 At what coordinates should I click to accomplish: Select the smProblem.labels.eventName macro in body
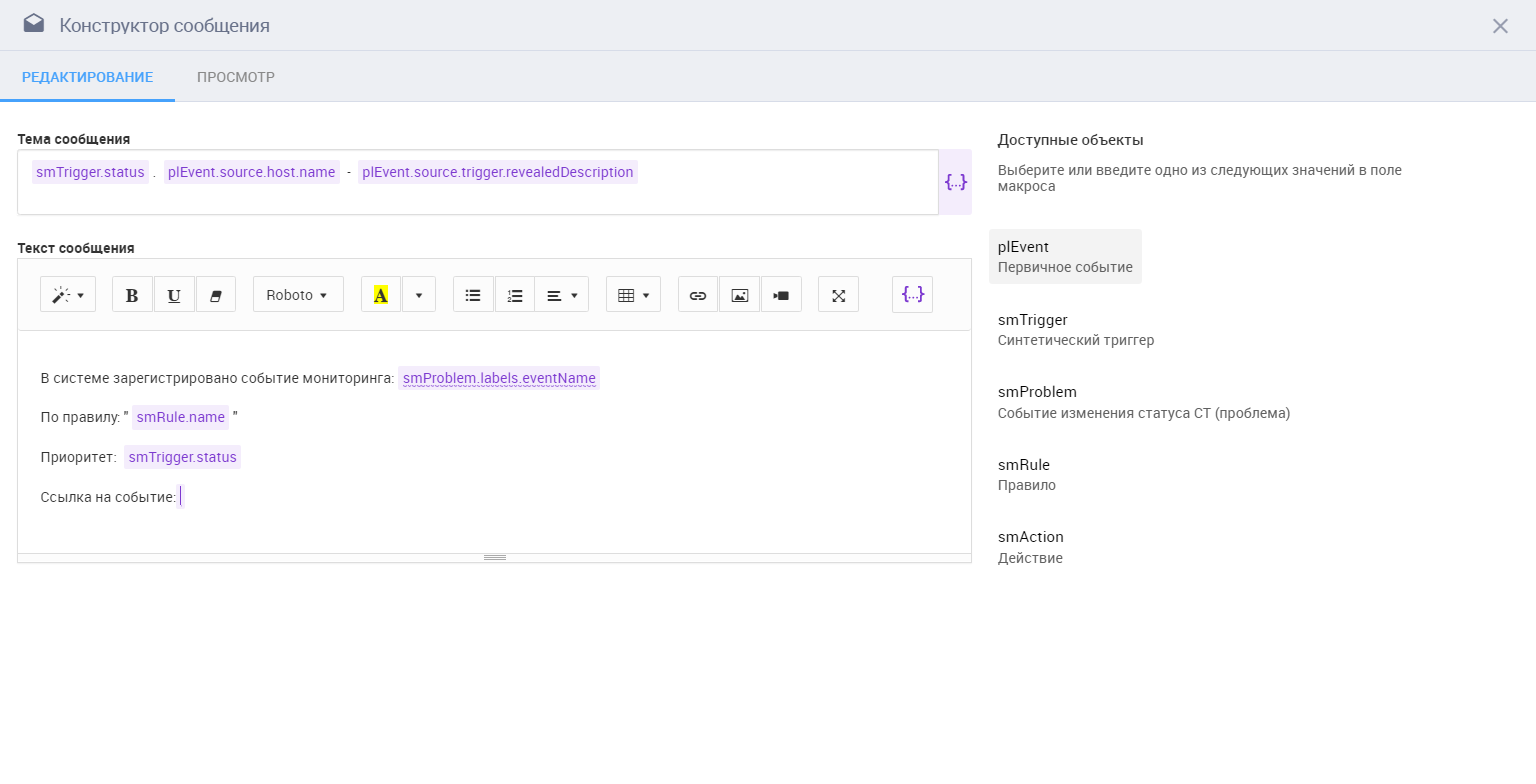click(x=499, y=378)
